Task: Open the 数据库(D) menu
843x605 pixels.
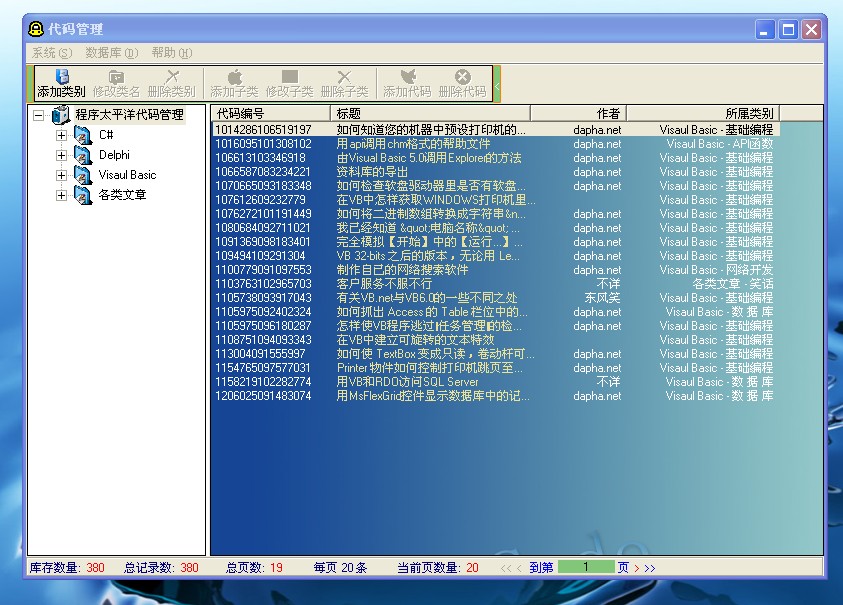Action: (111, 53)
